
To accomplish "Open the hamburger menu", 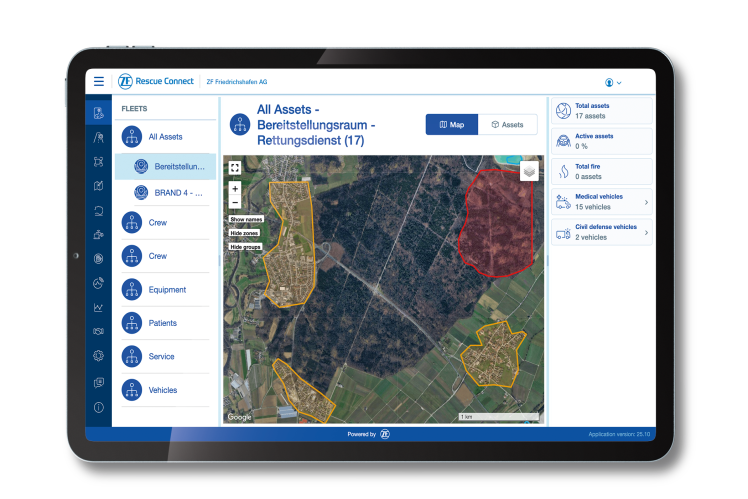I will click(x=98, y=82).
